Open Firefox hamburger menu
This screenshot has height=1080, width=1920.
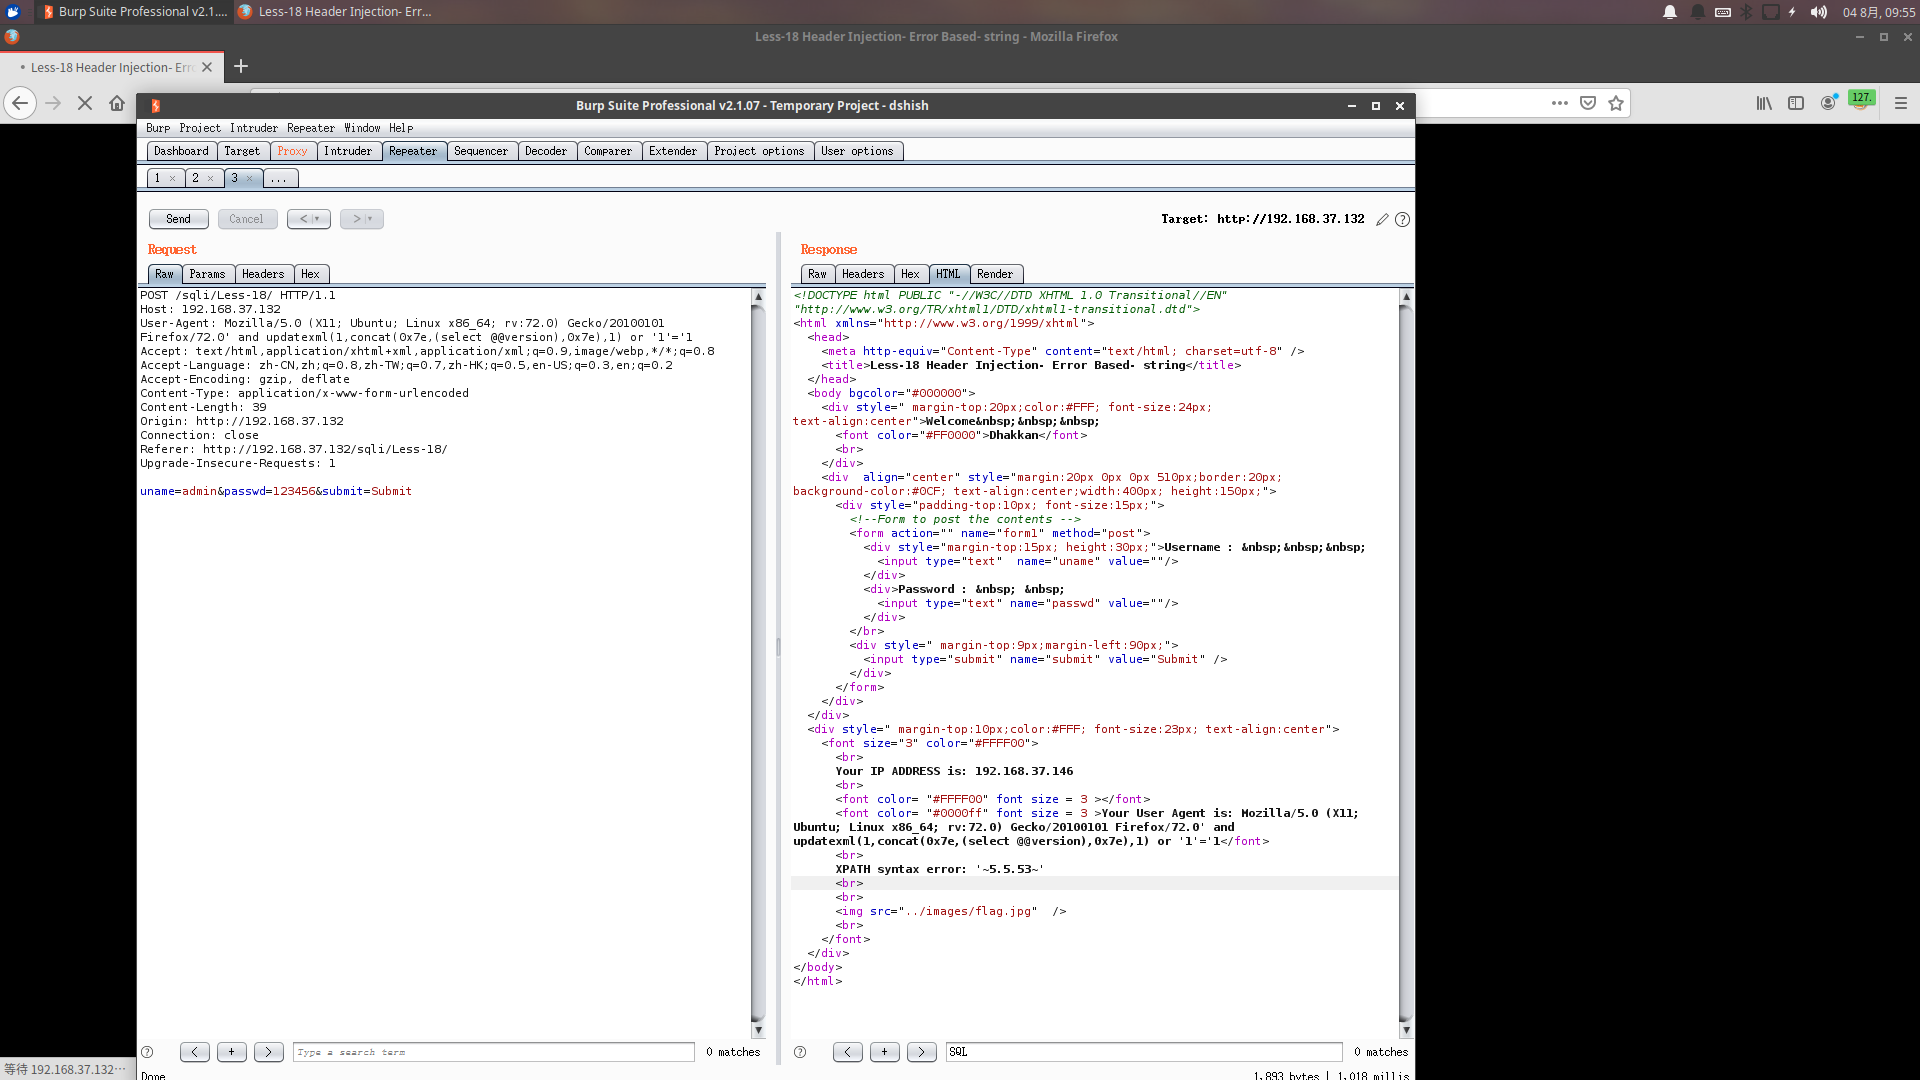click(x=1901, y=103)
